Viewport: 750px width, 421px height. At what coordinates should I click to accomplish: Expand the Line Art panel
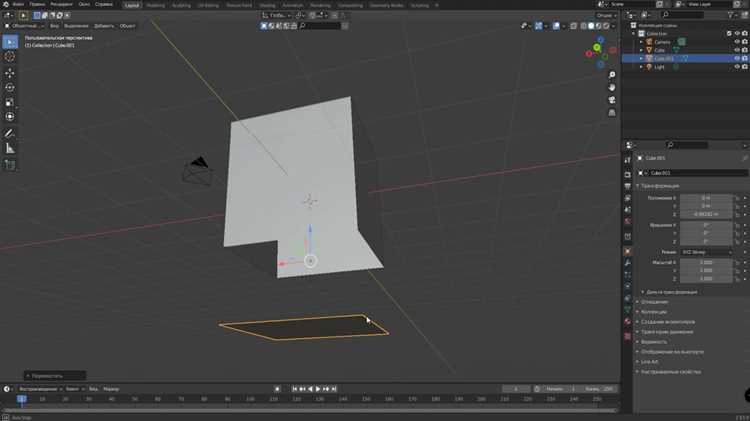coord(649,362)
